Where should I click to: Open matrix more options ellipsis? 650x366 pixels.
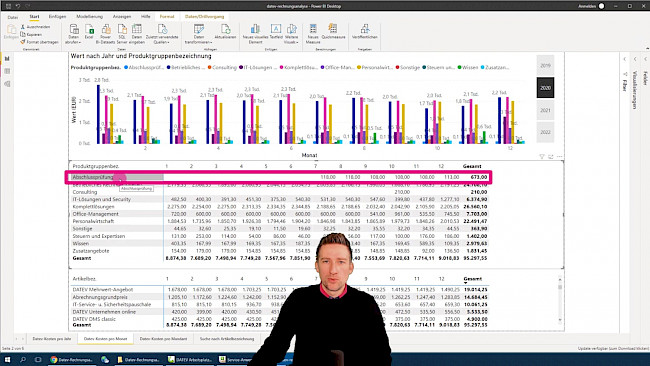(x=560, y=156)
